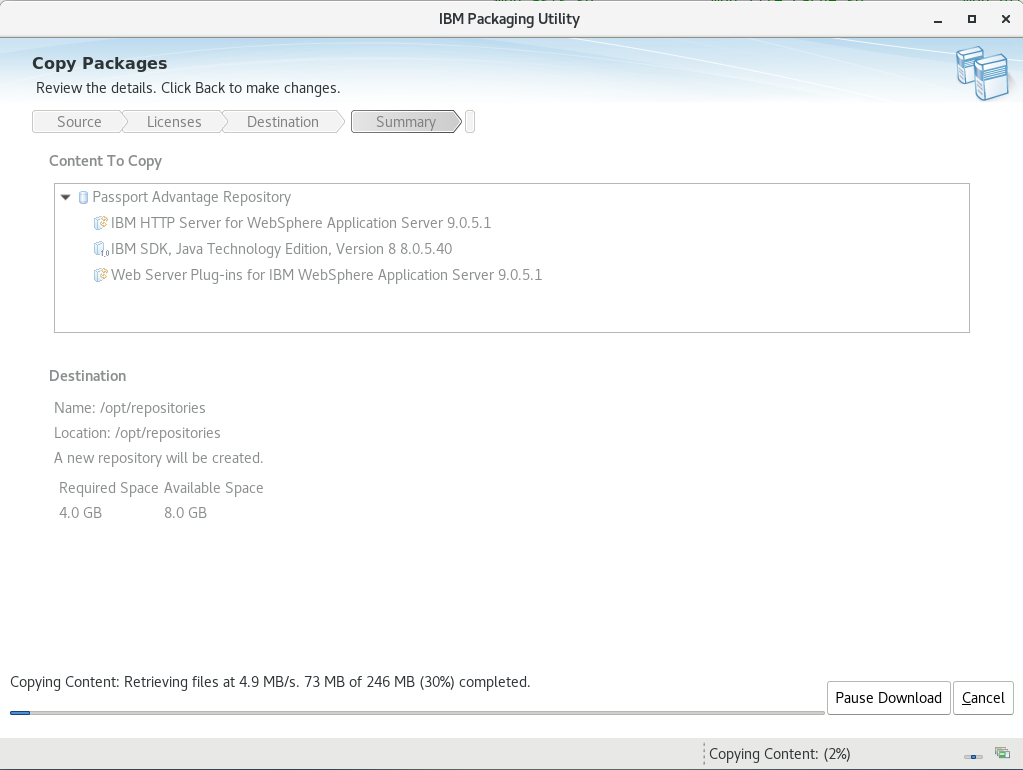
Task: Click the 'Copy Packages' page title
Action: (x=100, y=63)
